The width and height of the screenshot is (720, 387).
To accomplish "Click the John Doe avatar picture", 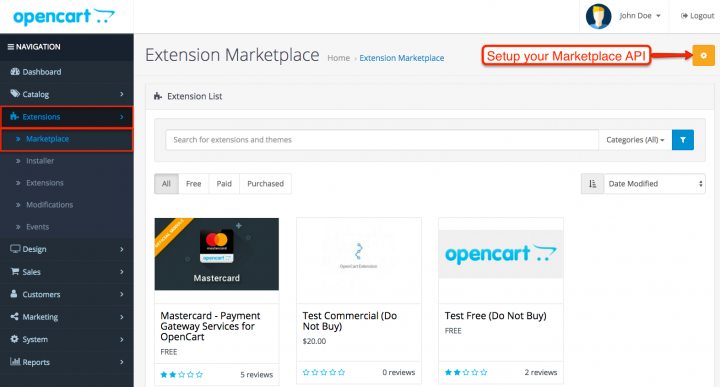I will point(598,16).
